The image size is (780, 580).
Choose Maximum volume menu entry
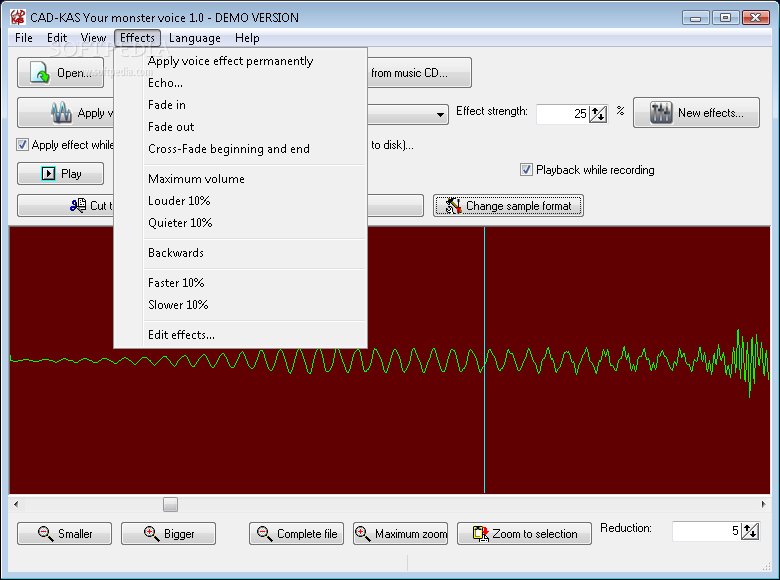pyautogui.click(x=241, y=179)
